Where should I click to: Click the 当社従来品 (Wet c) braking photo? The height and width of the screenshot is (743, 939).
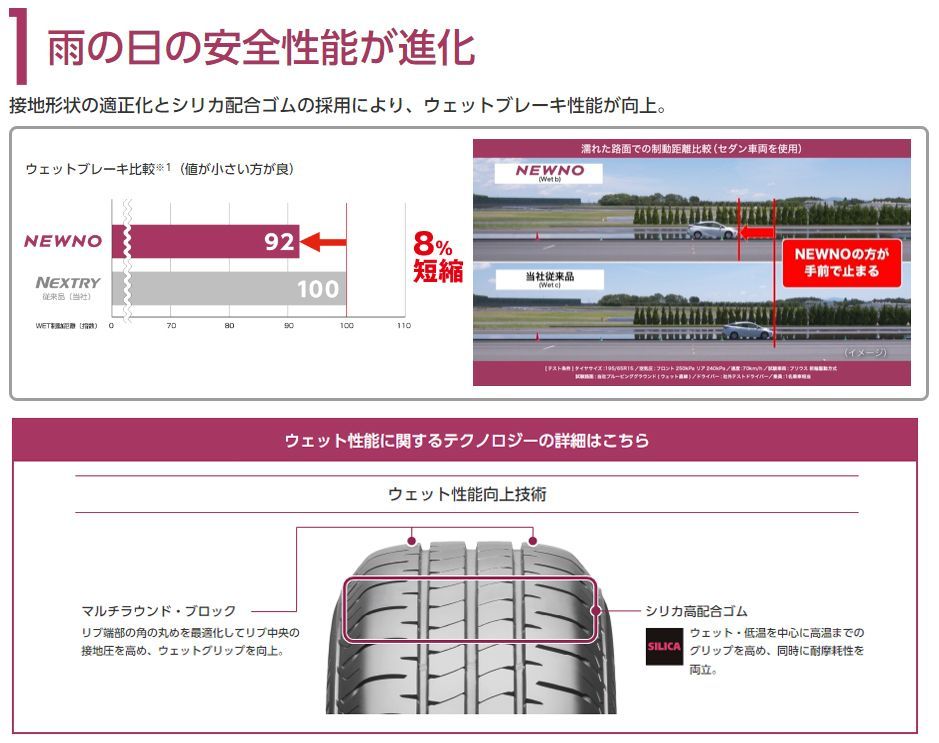pyautogui.click(x=692, y=311)
